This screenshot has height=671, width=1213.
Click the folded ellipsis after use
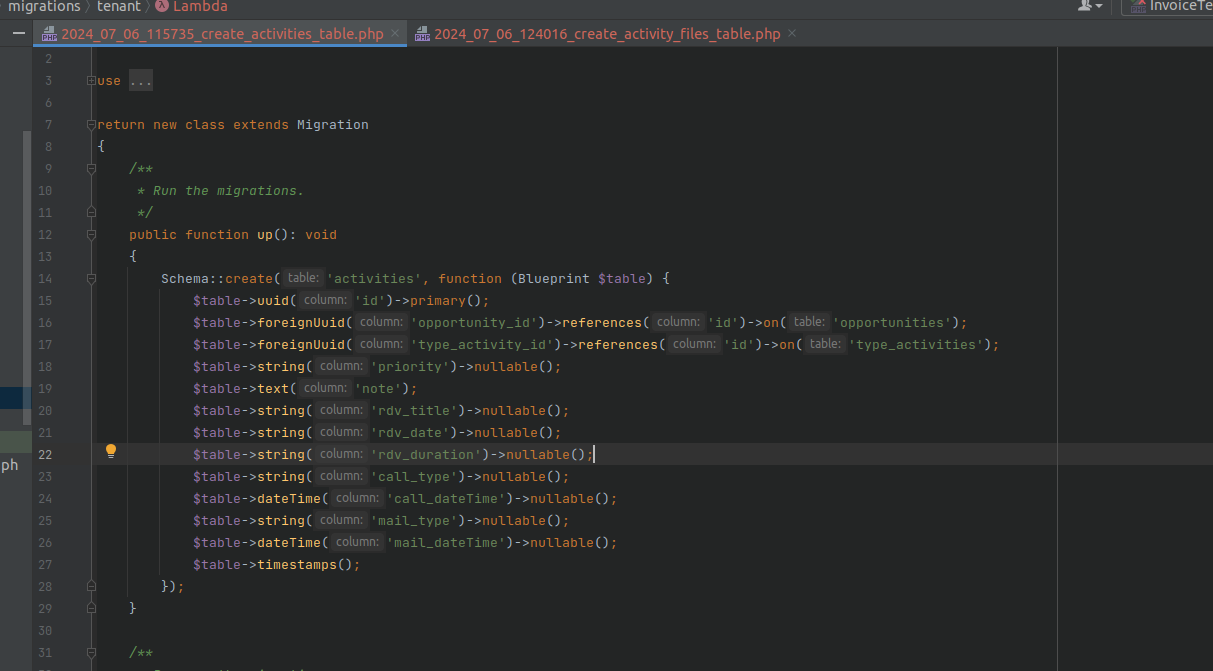click(x=141, y=81)
